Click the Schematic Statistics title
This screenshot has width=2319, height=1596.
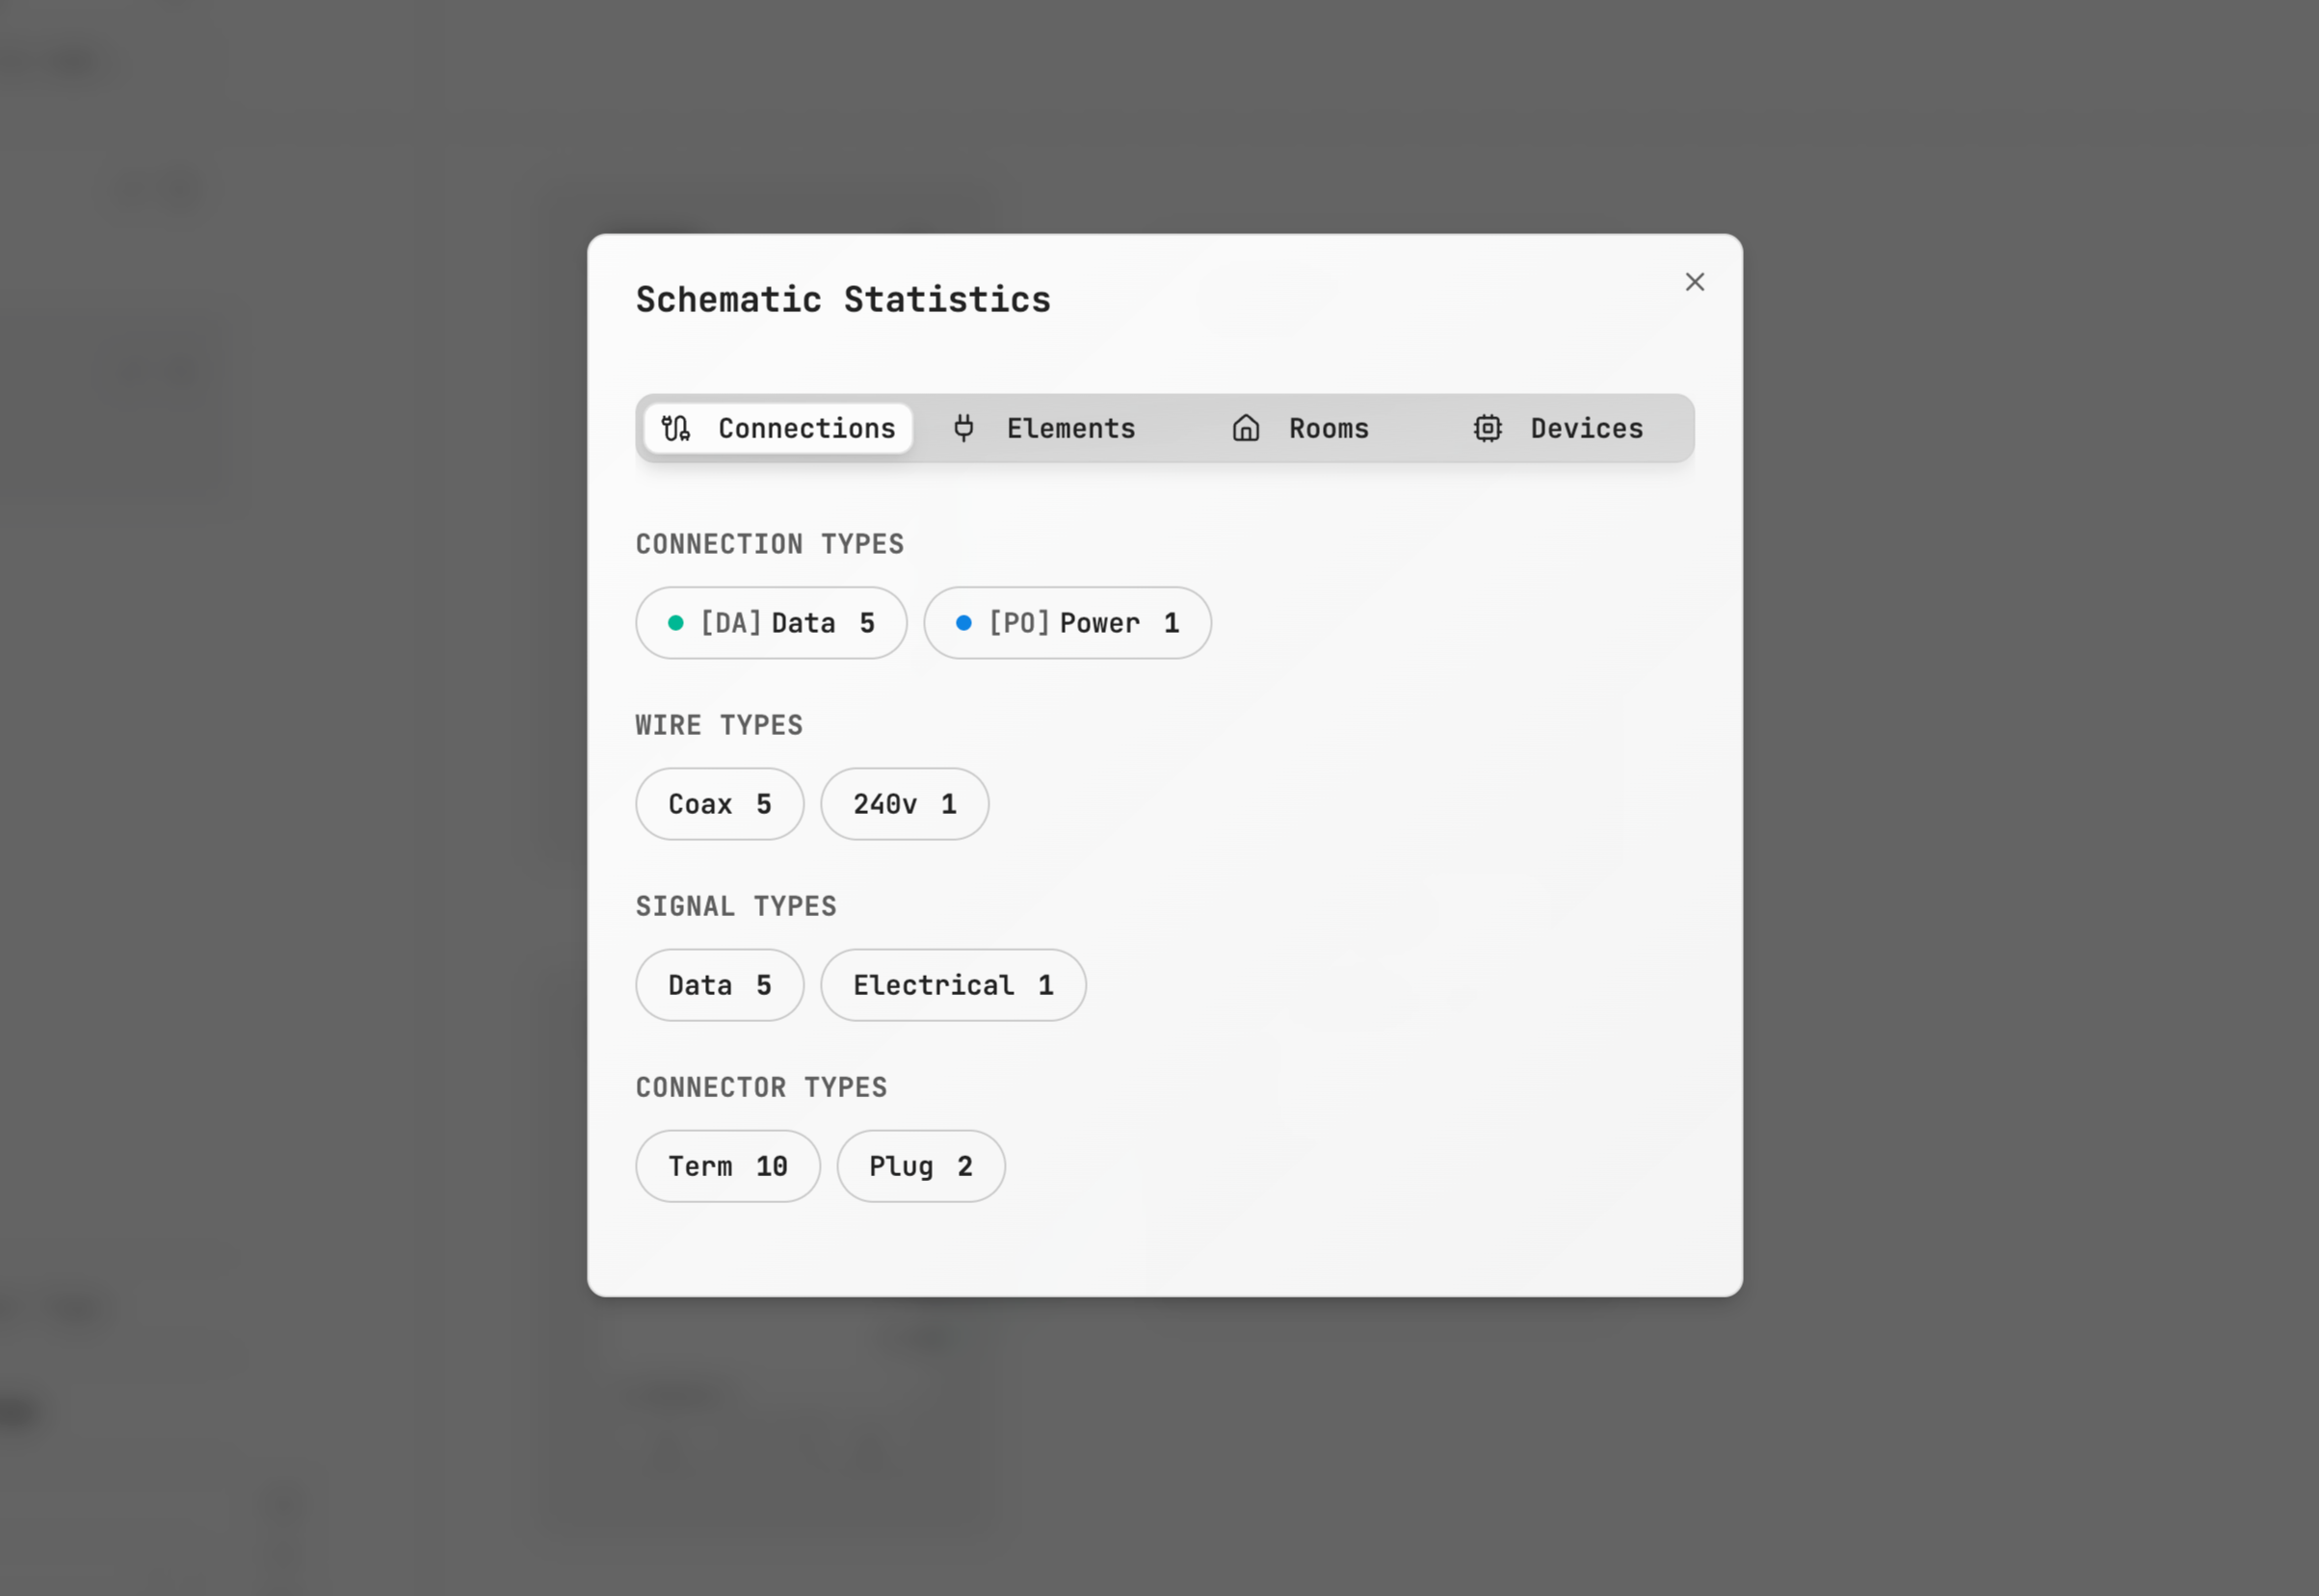pyautogui.click(x=843, y=300)
